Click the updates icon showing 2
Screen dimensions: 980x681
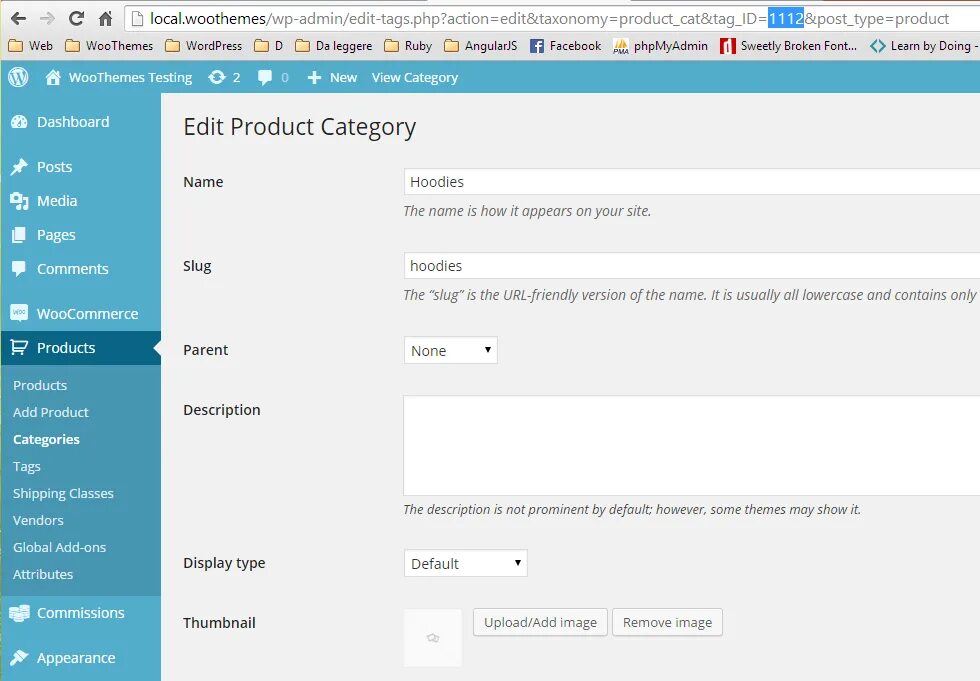(217, 77)
